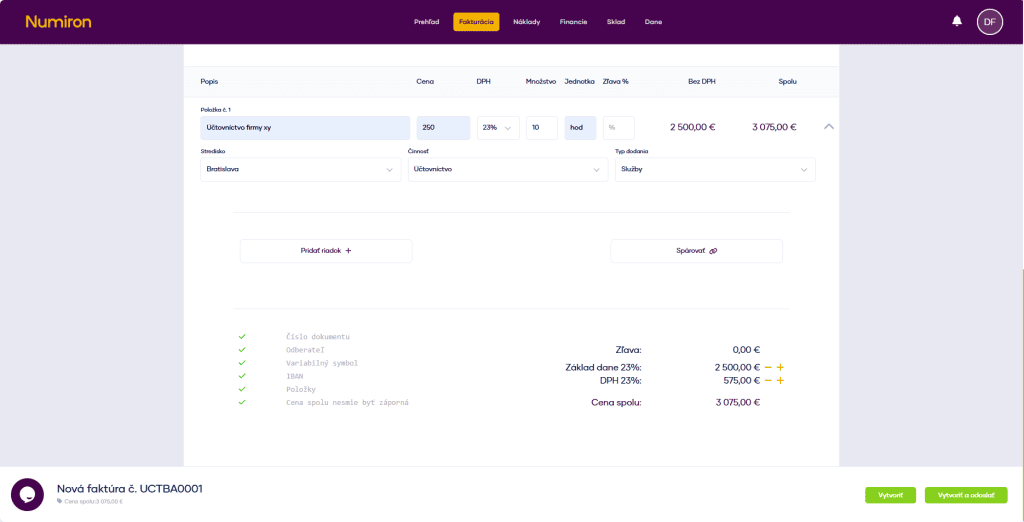The height and width of the screenshot is (522, 1024).
Task: Open the DPH 23% rate dropdown
Action: [x=498, y=128]
